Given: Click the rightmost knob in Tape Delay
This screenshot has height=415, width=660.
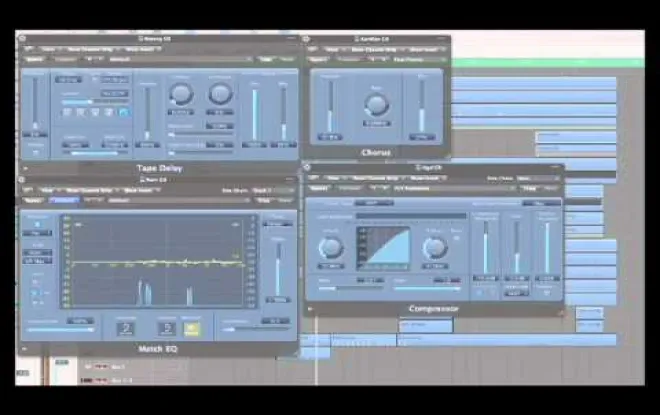Looking at the screenshot, I should coord(221,94).
